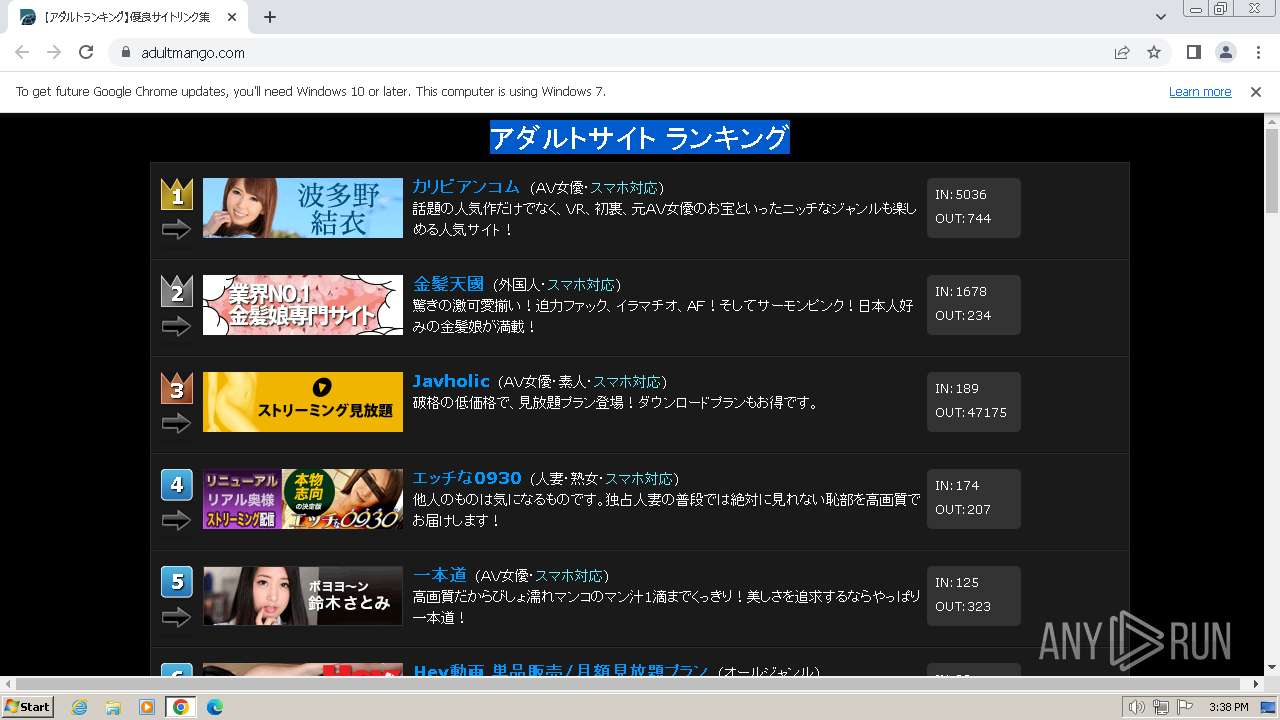This screenshot has width=1280, height=720.
Task: Expand the tab search dropdown
Action: (x=1160, y=17)
